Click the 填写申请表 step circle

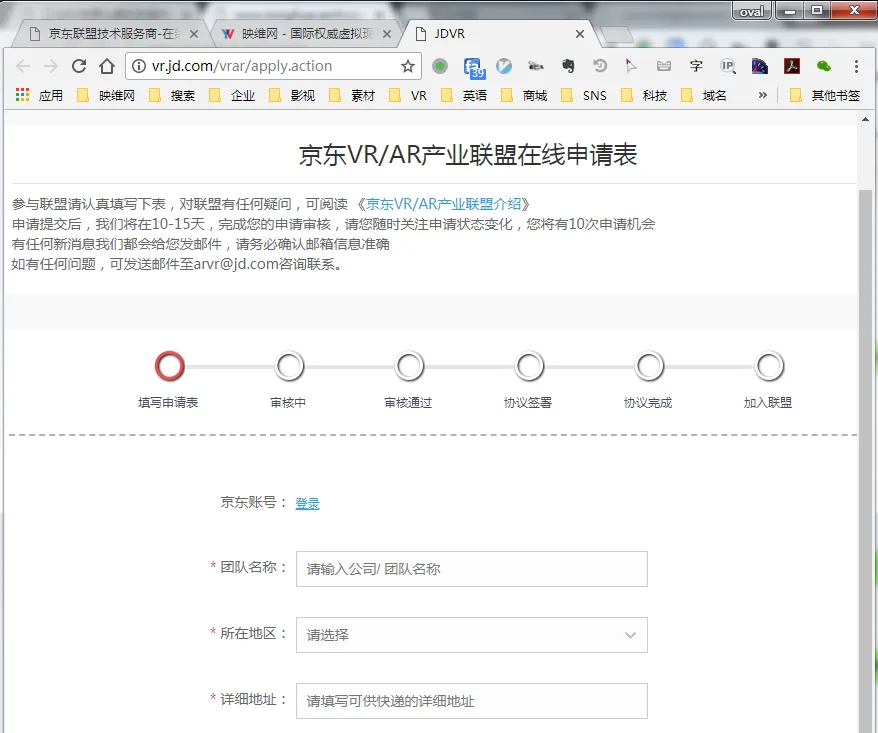[169, 366]
